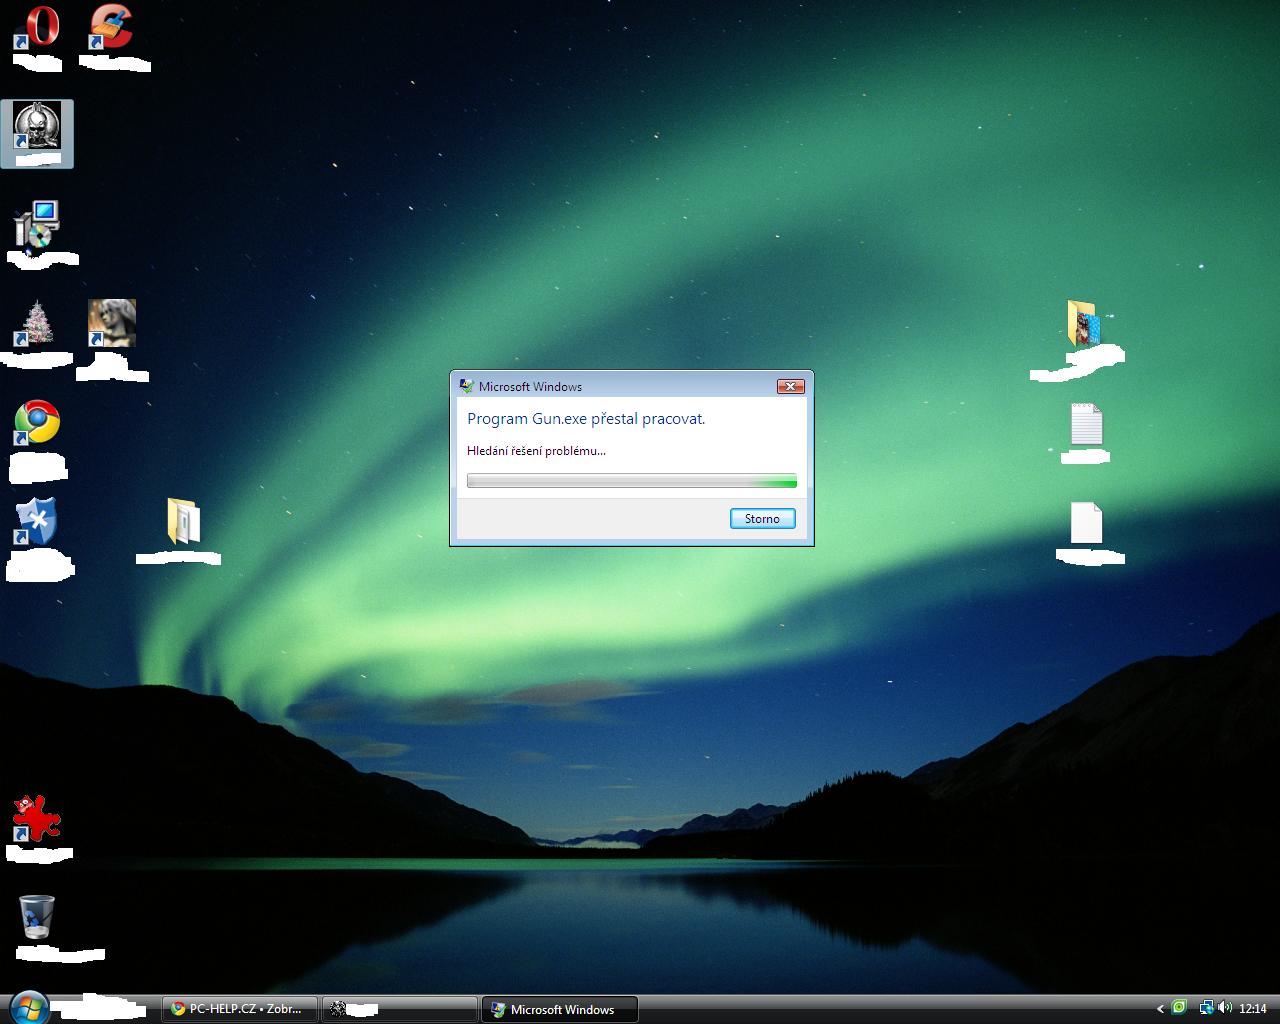Click the Windows Start orb

click(x=27, y=1008)
